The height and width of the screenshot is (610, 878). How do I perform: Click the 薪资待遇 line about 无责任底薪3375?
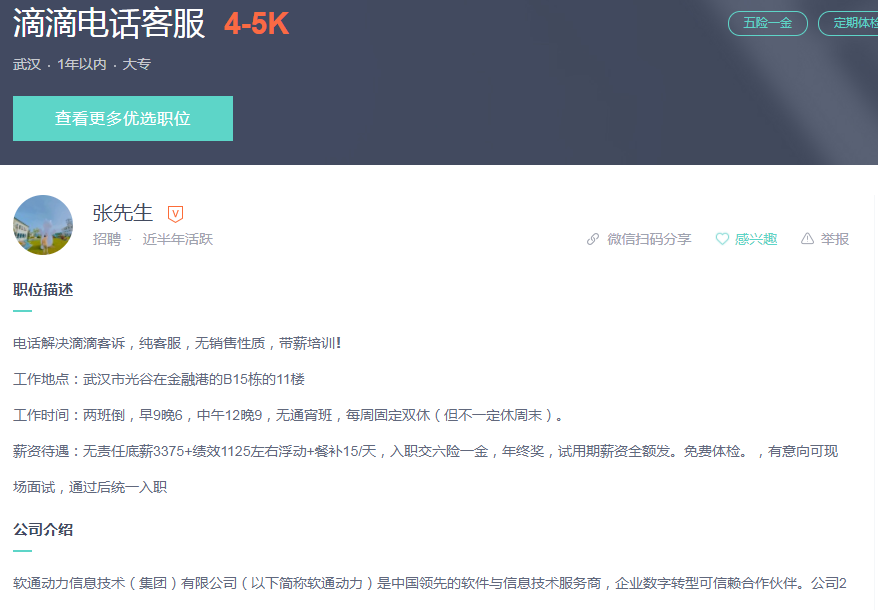pos(426,451)
